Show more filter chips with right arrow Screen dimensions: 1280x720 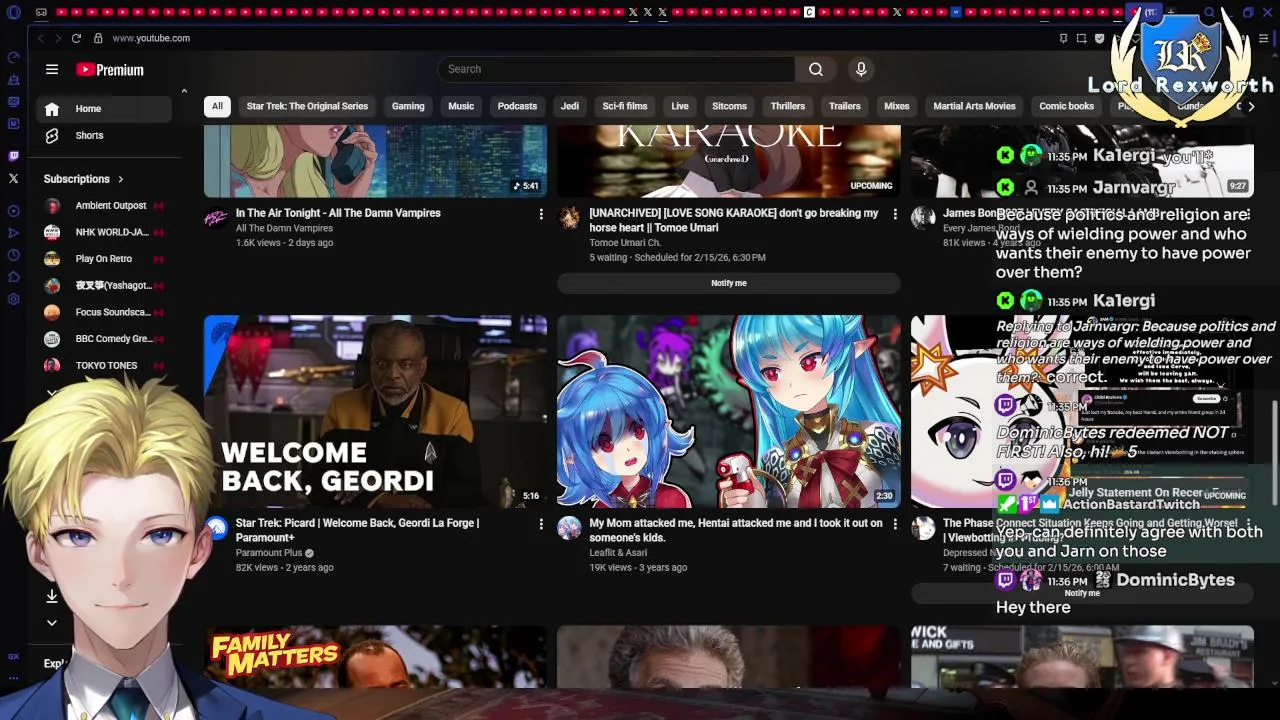click(1251, 106)
